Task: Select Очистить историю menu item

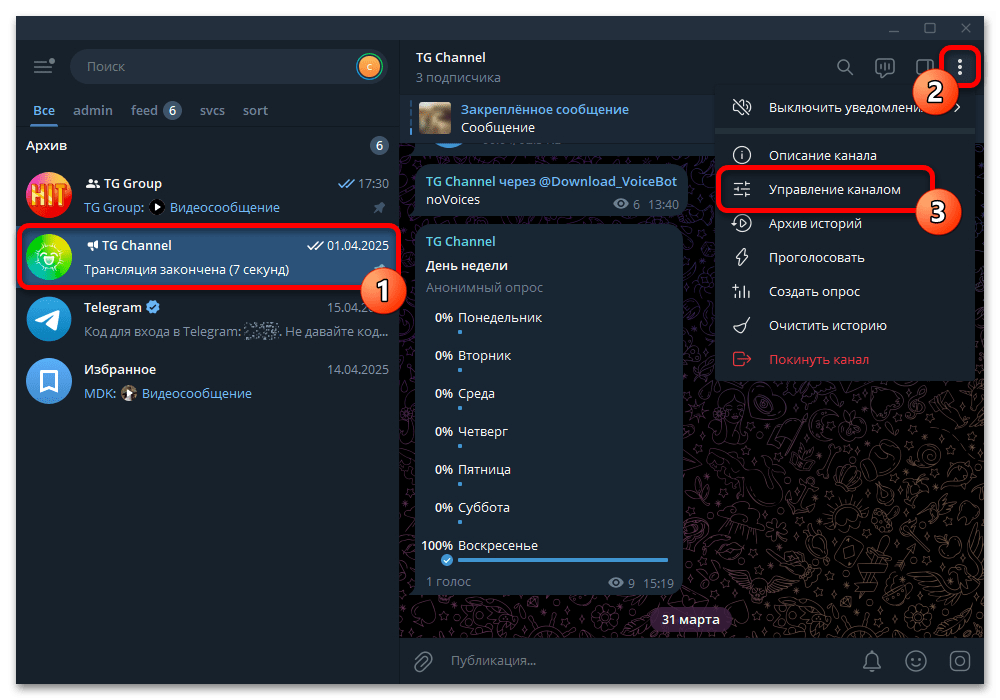Action: (x=845, y=326)
